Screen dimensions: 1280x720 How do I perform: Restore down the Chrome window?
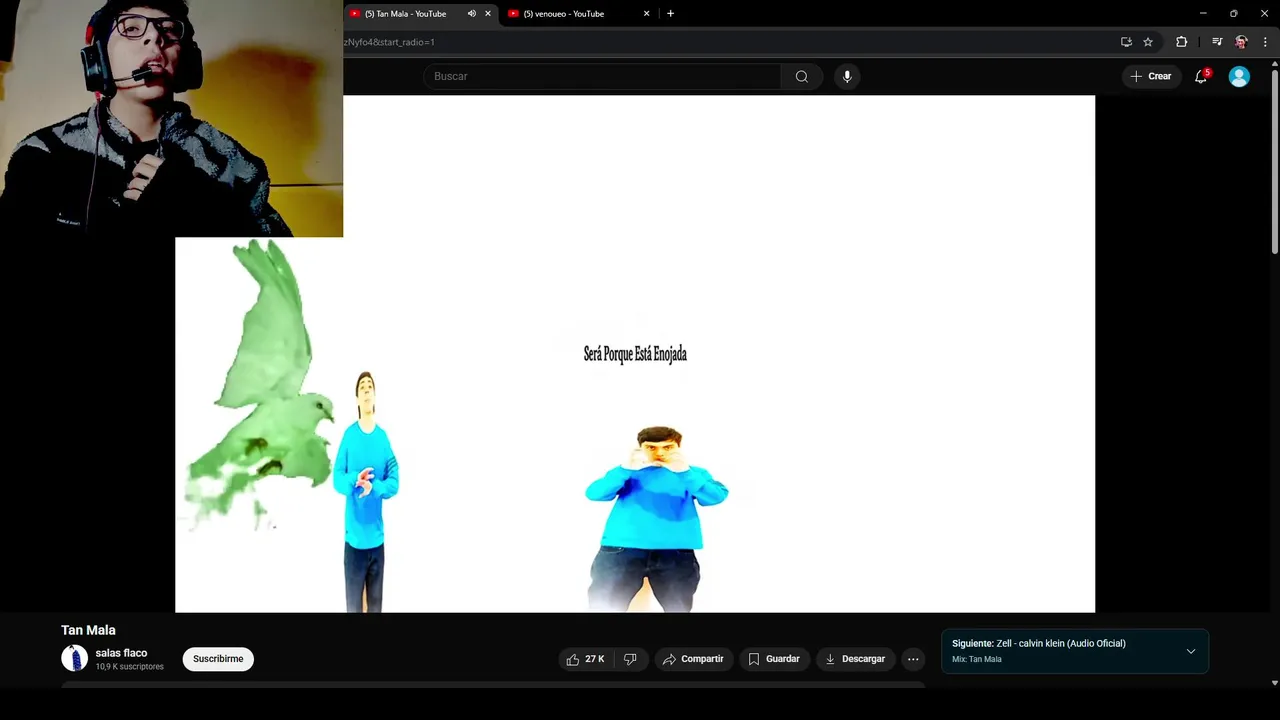(1233, 14)
